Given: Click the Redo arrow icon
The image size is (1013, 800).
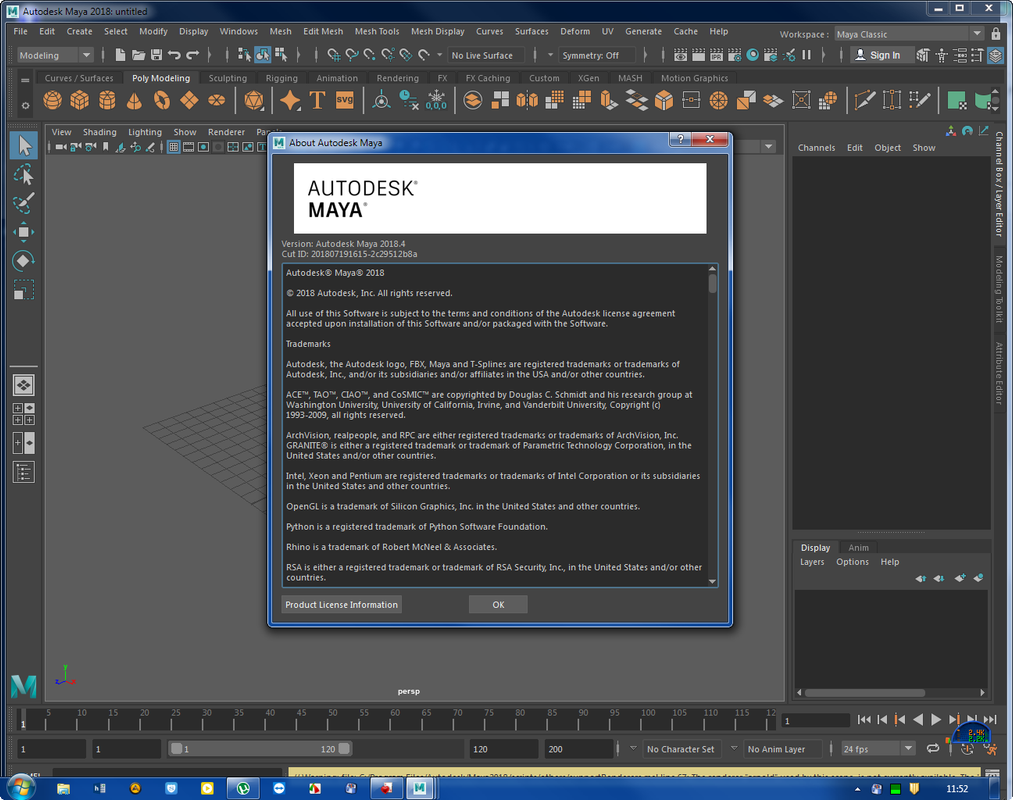Looking at the screenshot, I should (x=192, y=55).
